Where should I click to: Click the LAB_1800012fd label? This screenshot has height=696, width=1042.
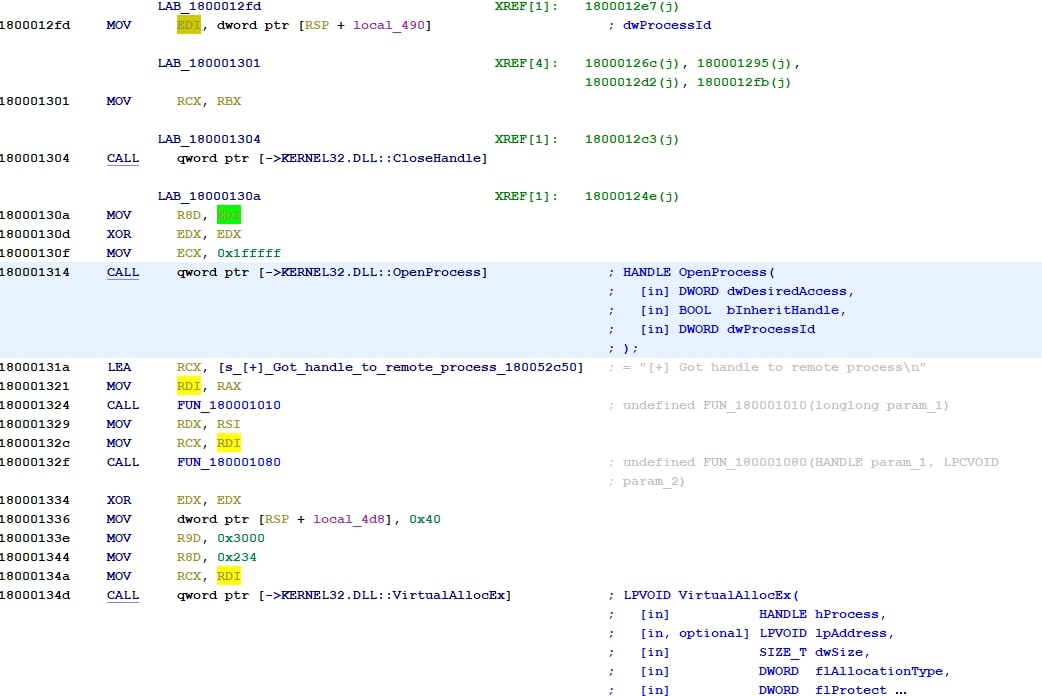click(x=208, y=6)
